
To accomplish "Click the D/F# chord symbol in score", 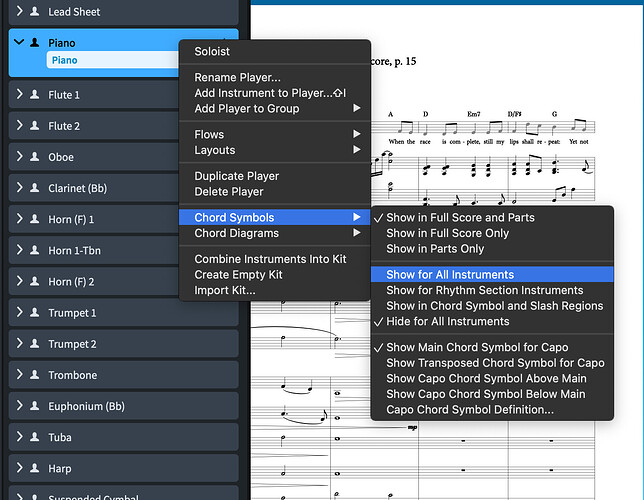I will (x=514, y=114).
